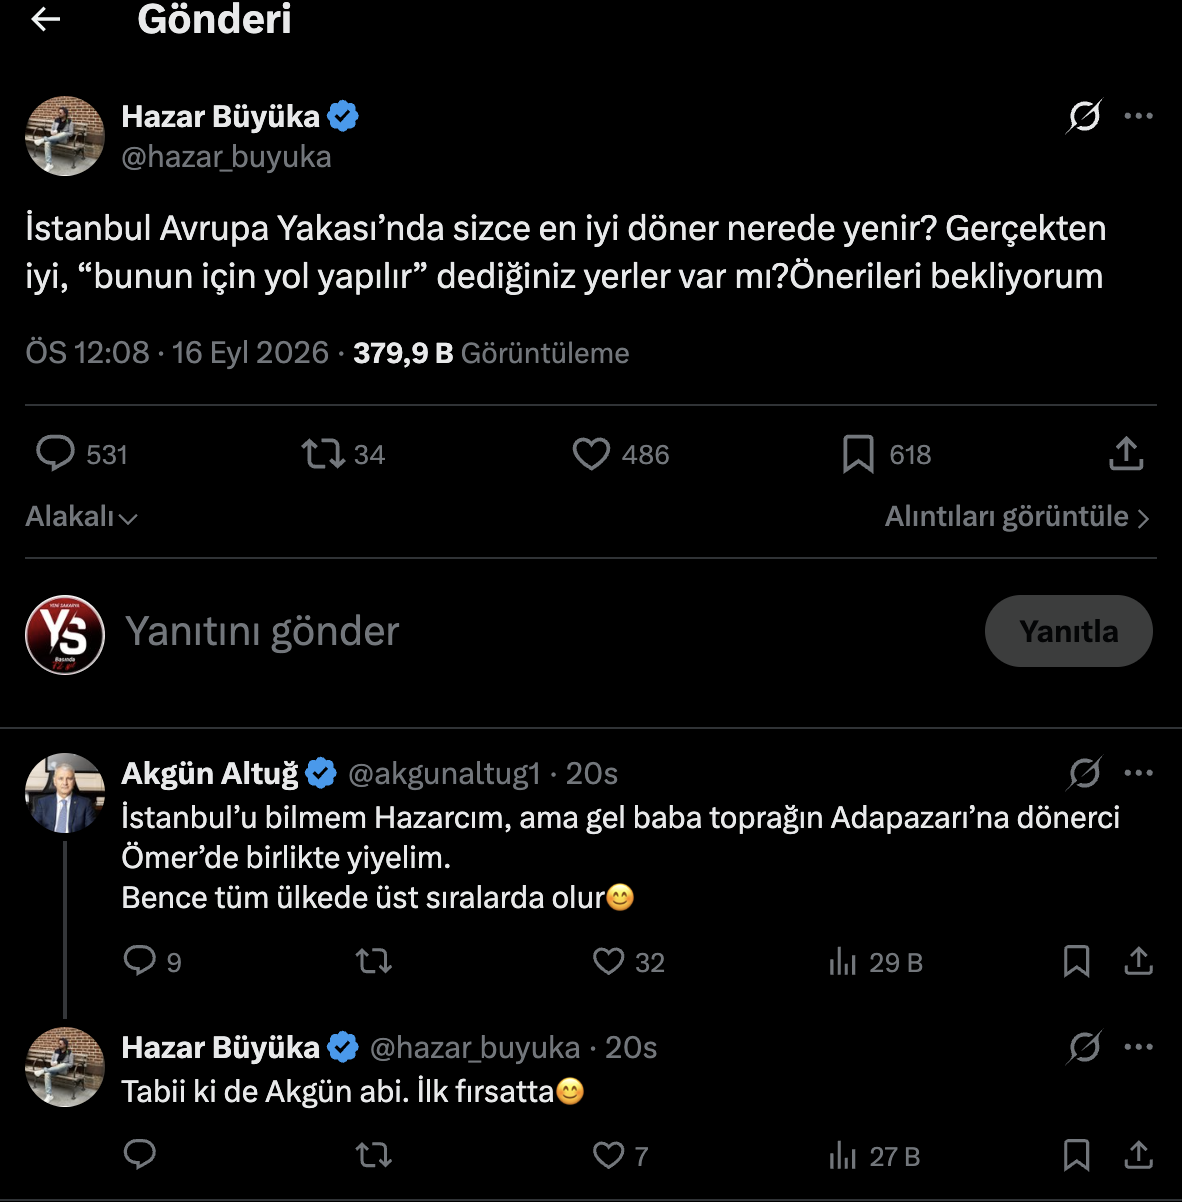The width and height of the screenshot is (1182, 1202).
Task: Open more options on main post
Action: click(1138, 116)
